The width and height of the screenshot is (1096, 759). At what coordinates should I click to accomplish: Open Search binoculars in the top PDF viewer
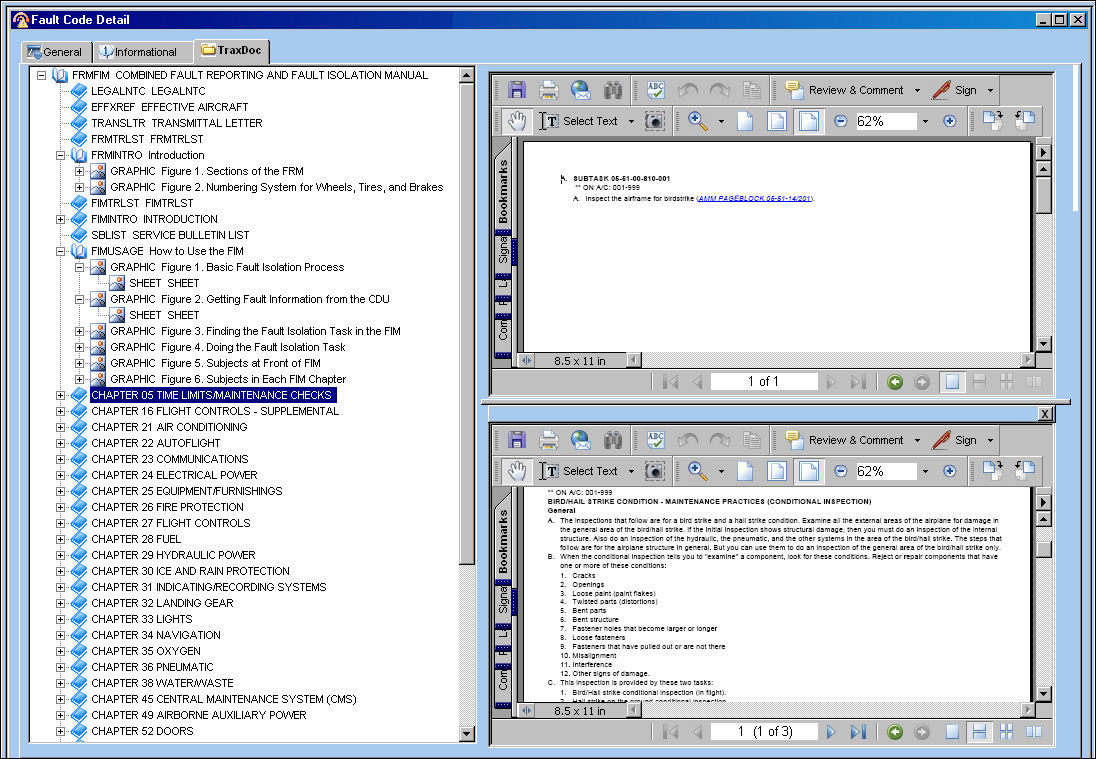pyautogui.click(x=613, y=90)
